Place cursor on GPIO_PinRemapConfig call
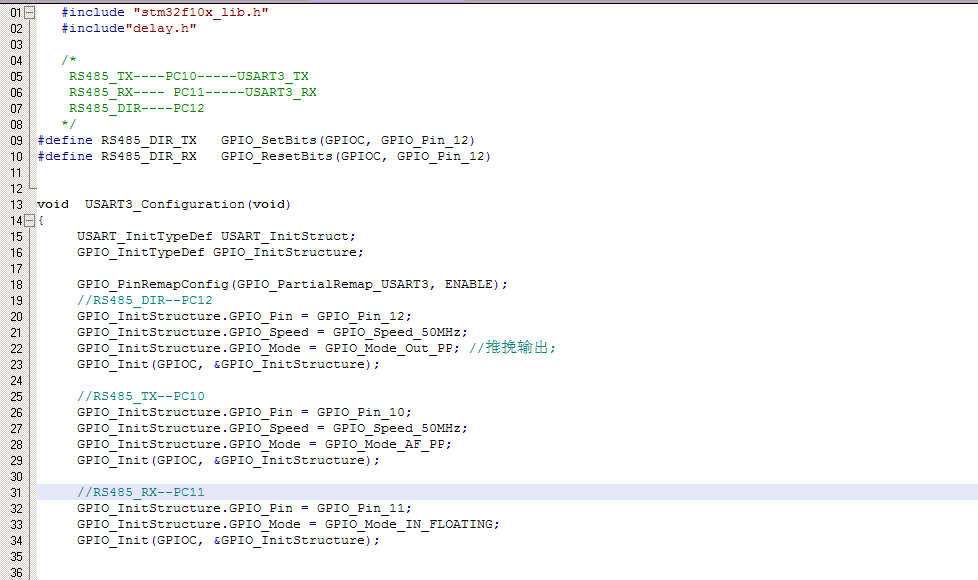 [x=155, y=284]
